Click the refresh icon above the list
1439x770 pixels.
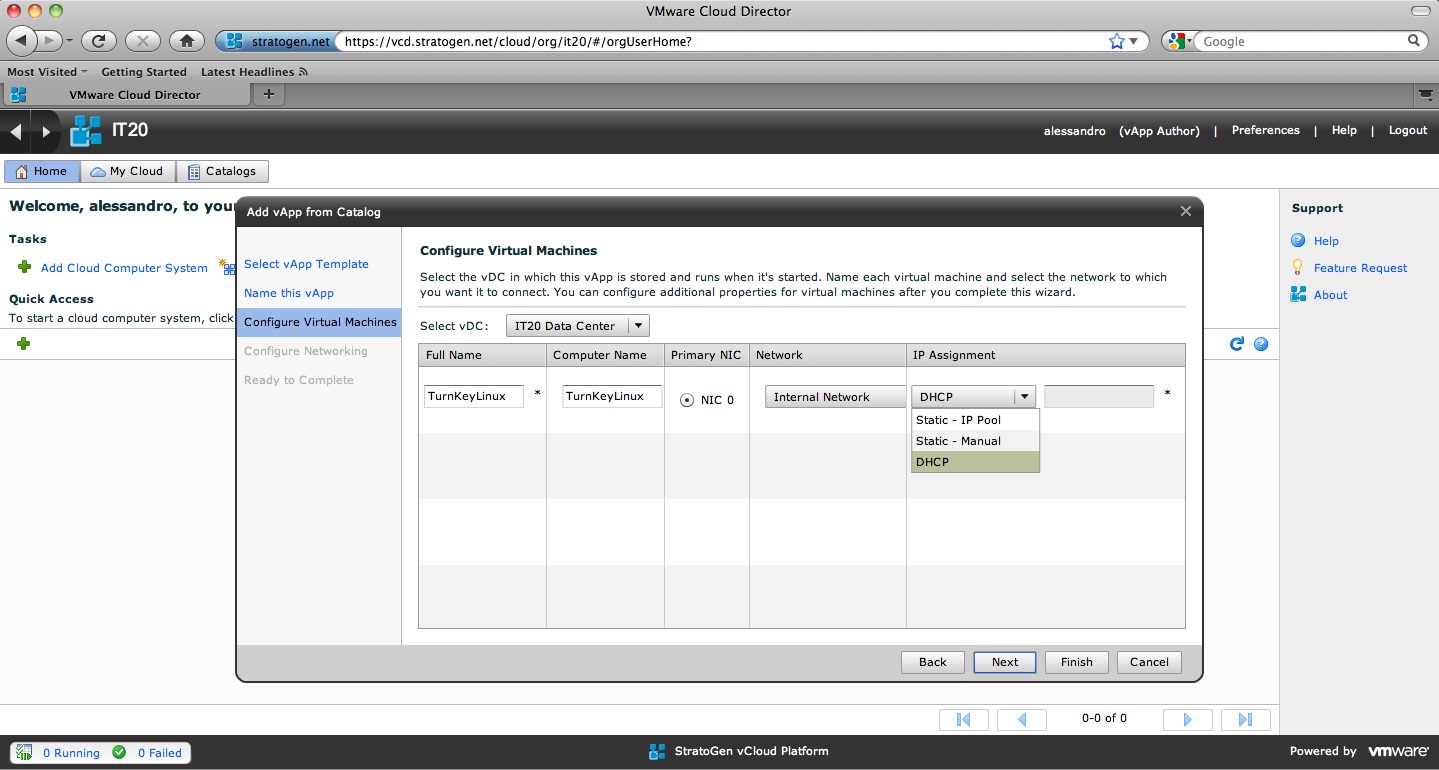[1237, 344]
